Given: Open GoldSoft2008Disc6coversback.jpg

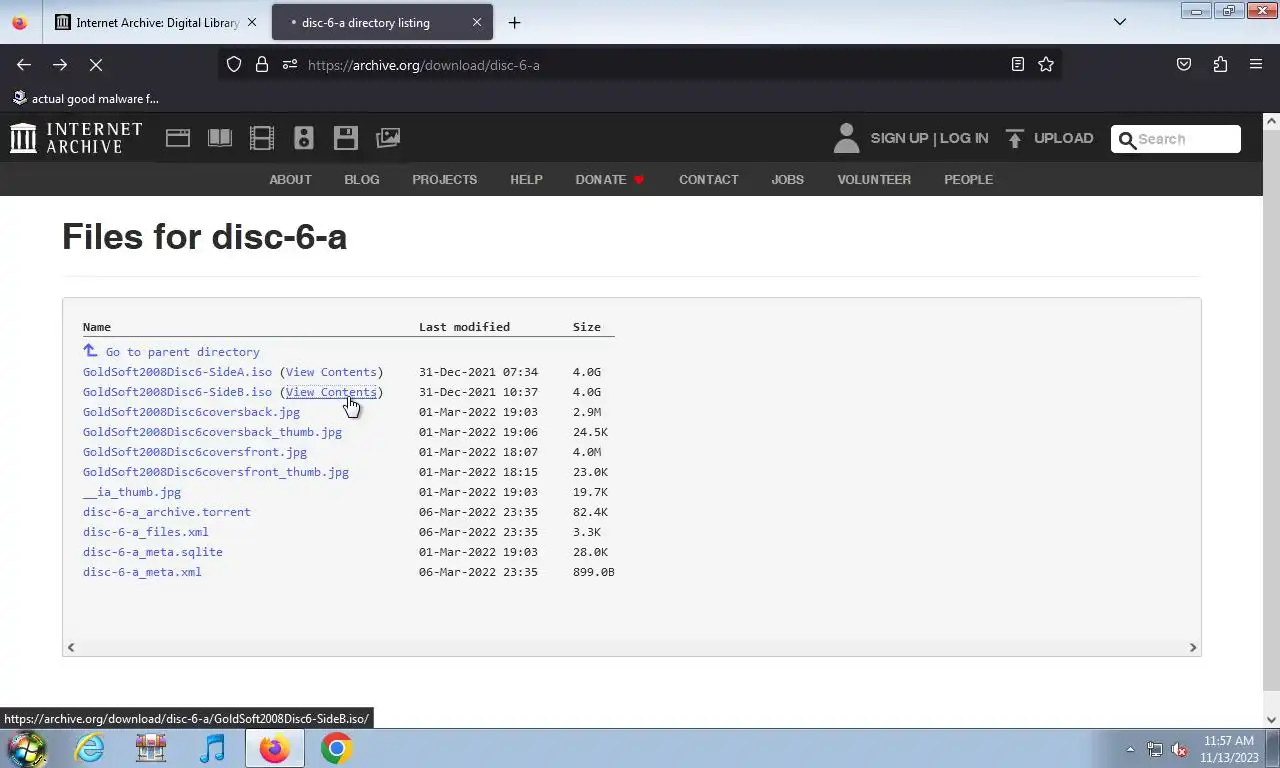Looking at the screenshot, I should click(x=191, y=412).
